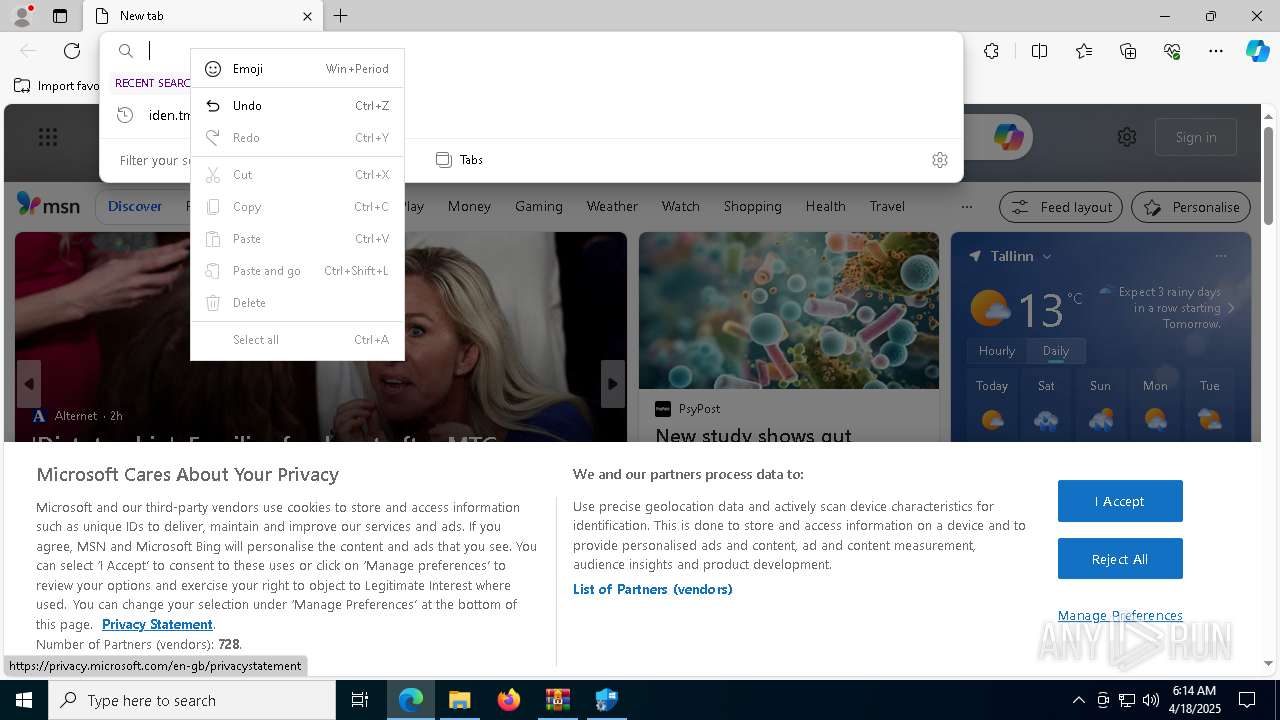This screenshot has height=720, width=1280.
Task: Open Windows Start menu
Action: click(24, 700)
